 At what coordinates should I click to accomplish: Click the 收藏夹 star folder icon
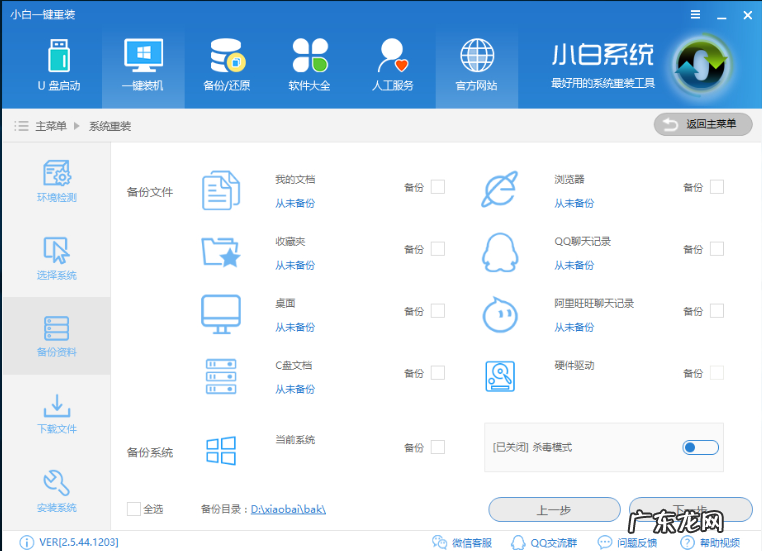point(221,252)
